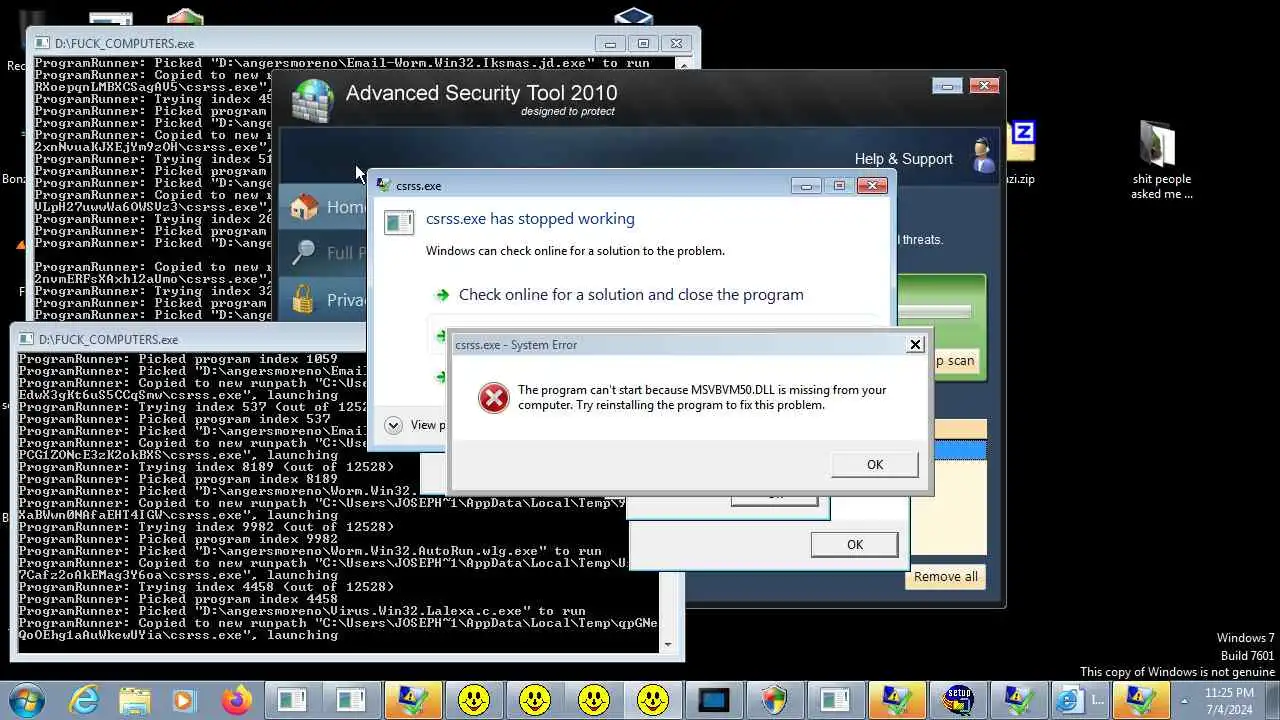Image resolution: width=1280 pixels, height=720 pixels.
Task: Launch Internet Explorer pinned next to Start
Action: point(84,699)
